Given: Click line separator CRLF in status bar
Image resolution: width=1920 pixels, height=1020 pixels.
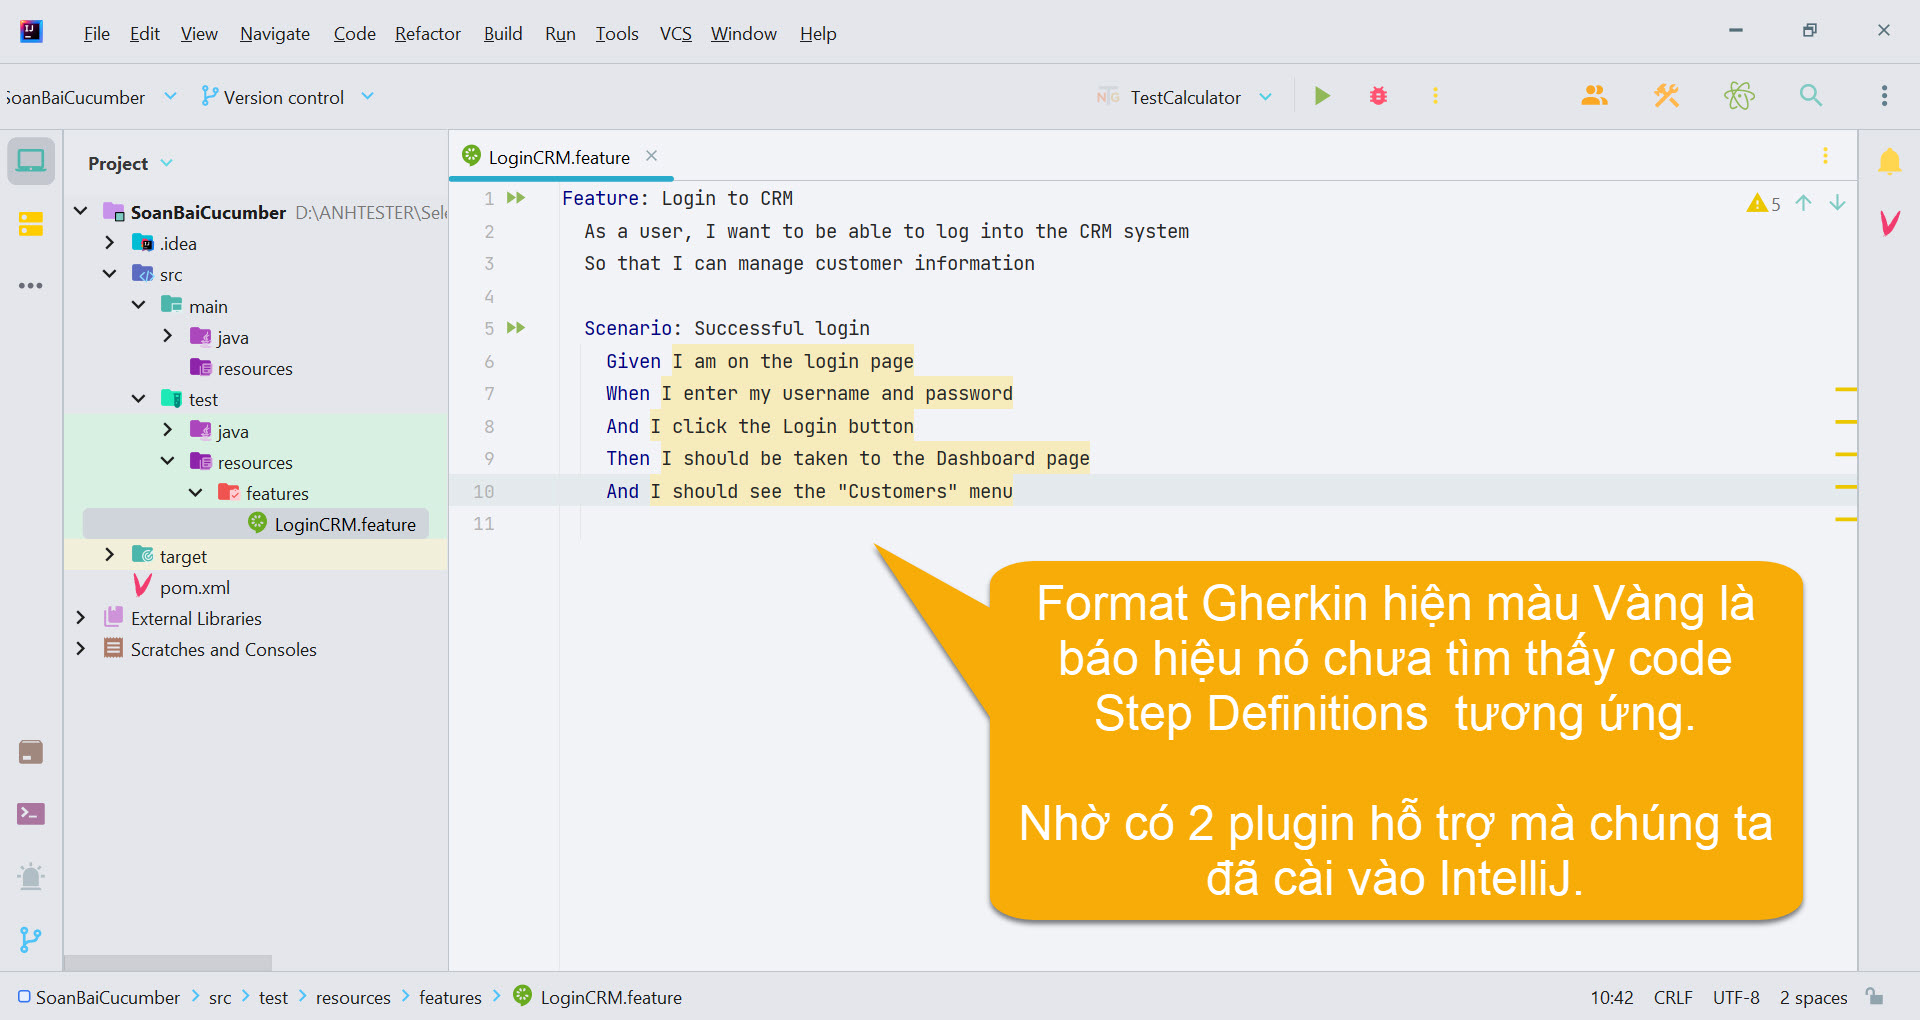Looking at the screenshot, I should (1673, 998).
